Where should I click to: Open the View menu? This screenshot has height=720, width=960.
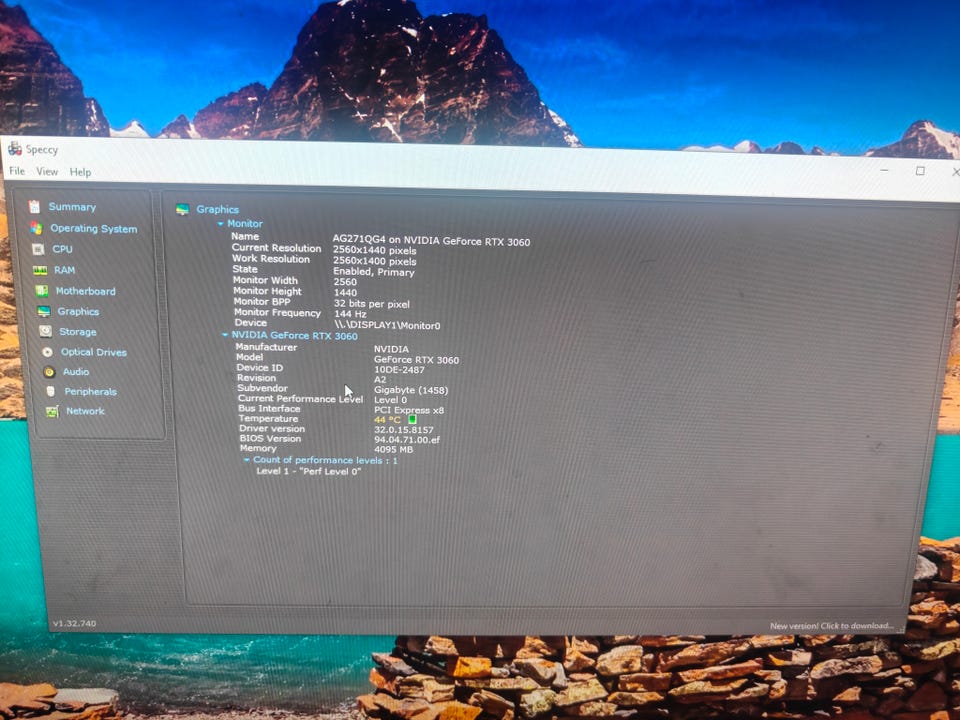(47, 171)
